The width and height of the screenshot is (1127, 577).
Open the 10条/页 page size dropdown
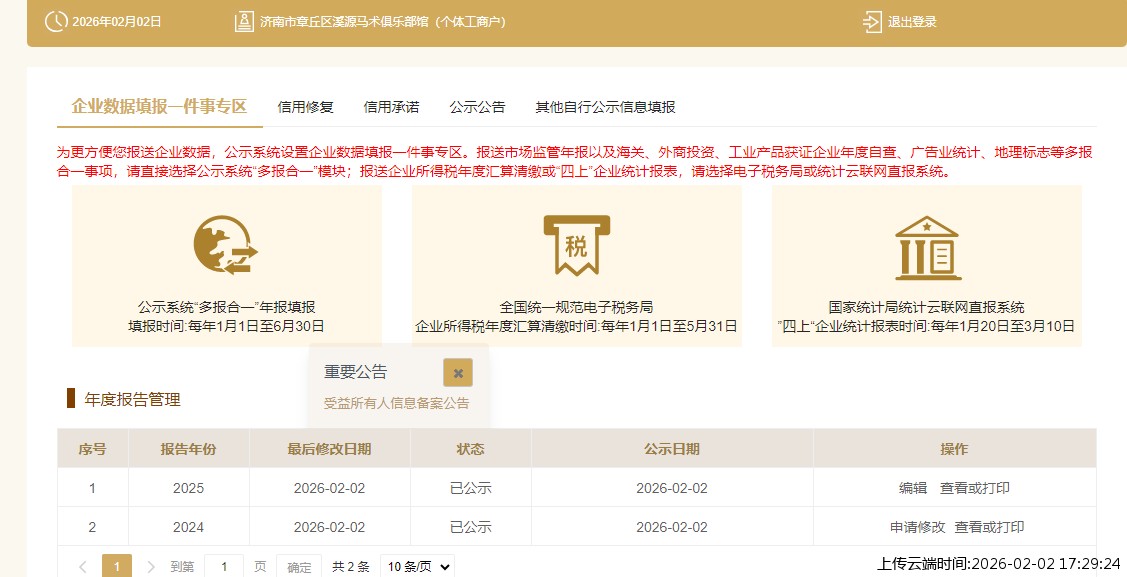pyautogui.click(x=416, y=565)
